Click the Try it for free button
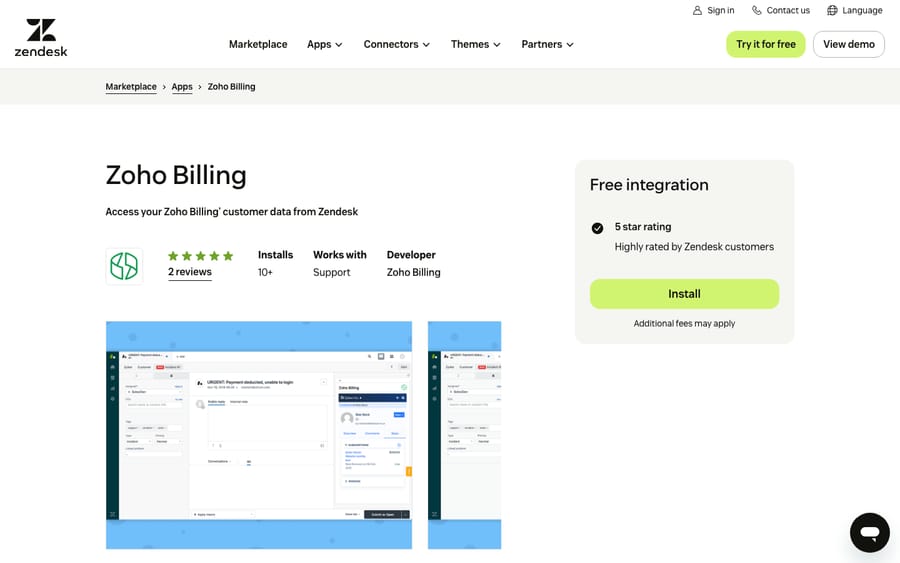900x563 pixels. [x=766, y=44]
